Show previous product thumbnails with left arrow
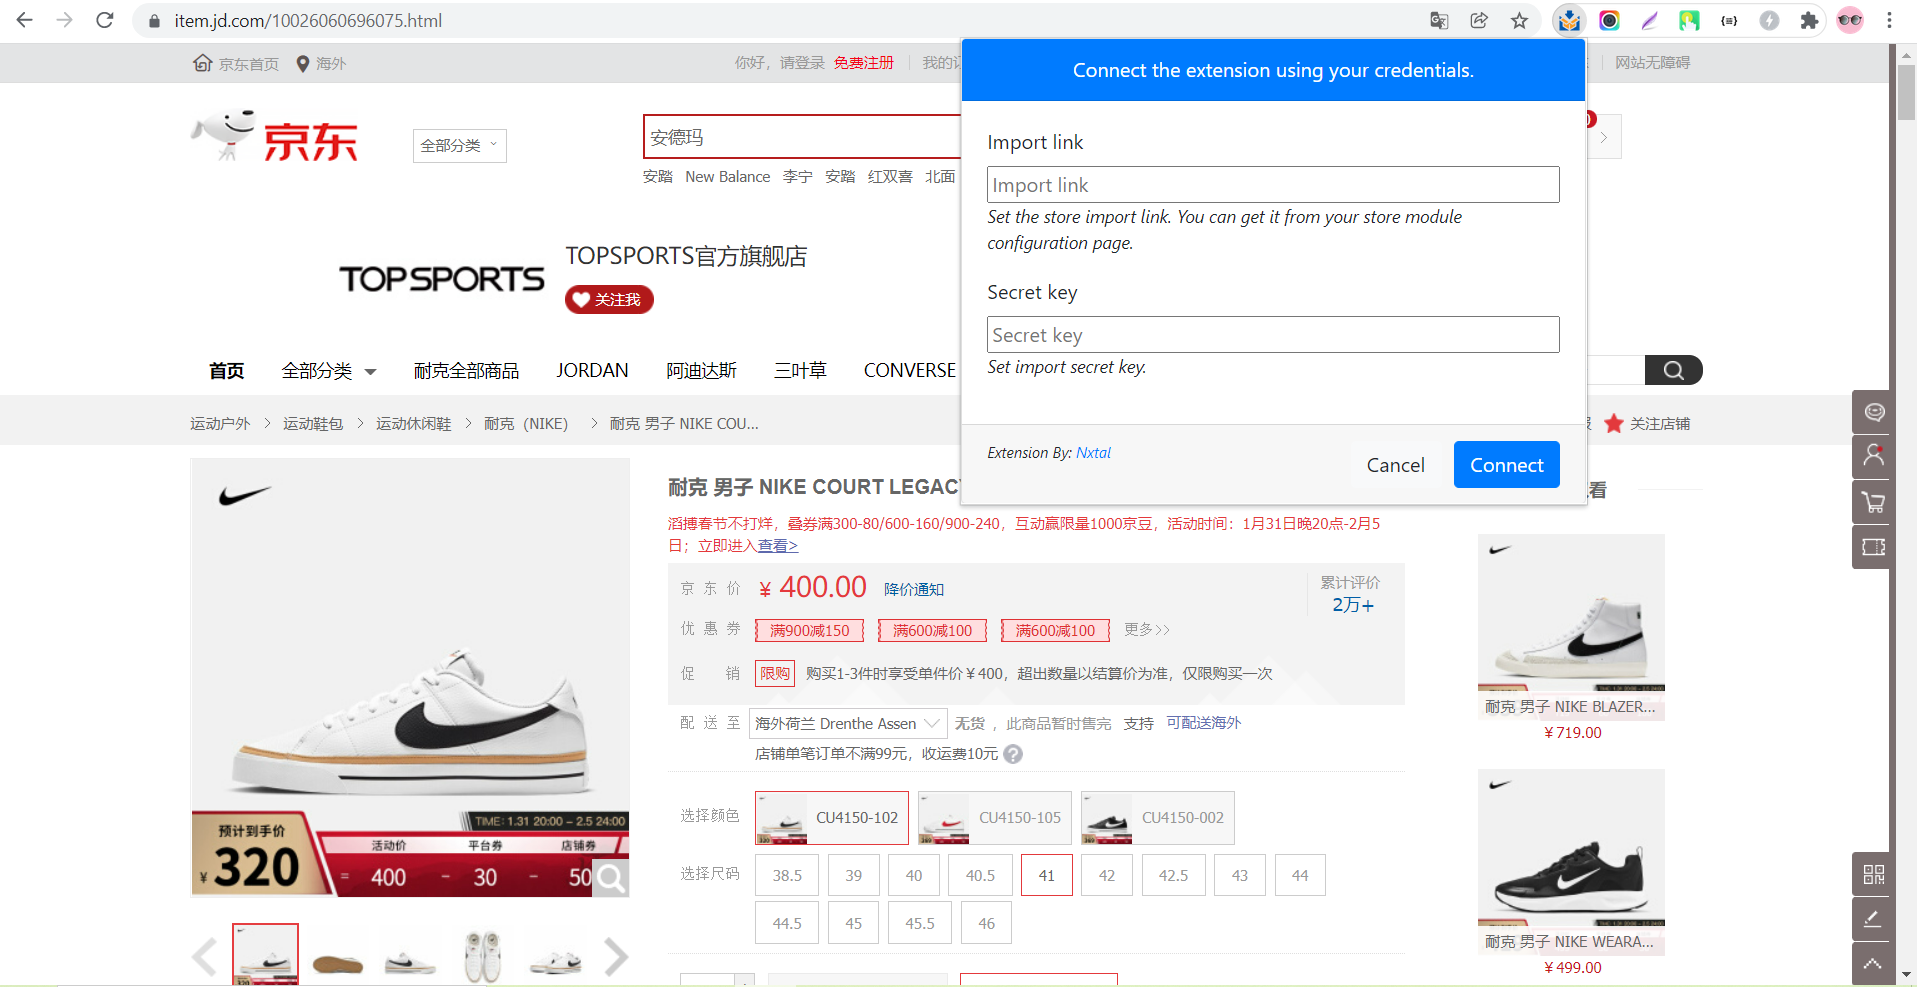This screenshot has width=1917, height=987. click(204, 957)
